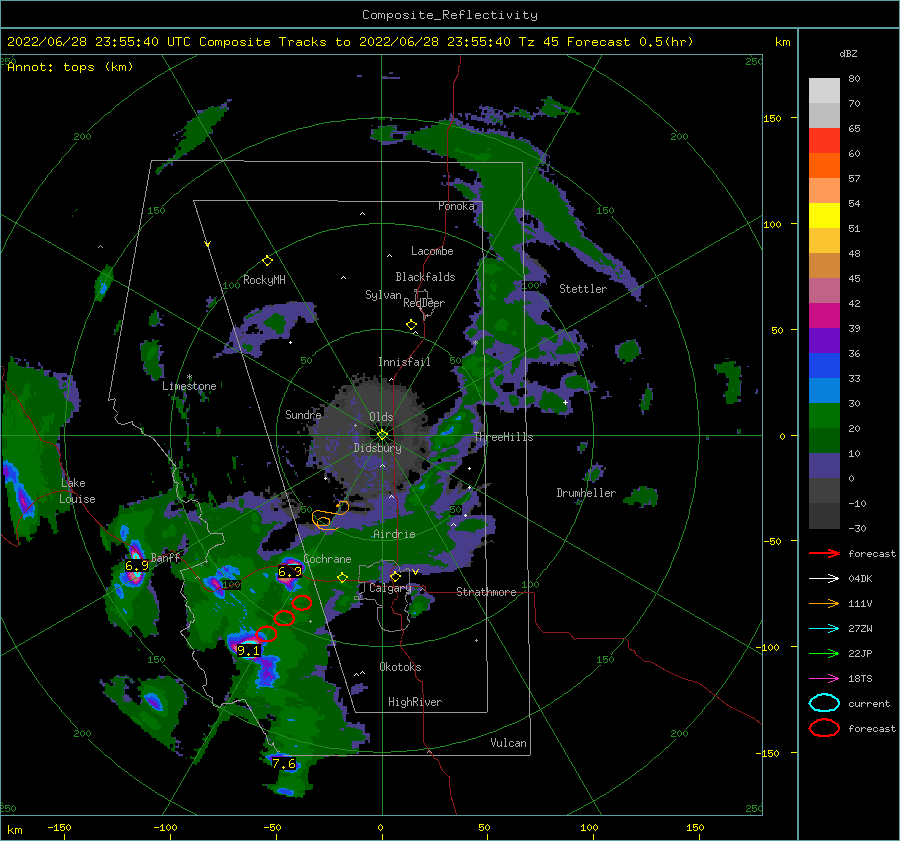Click the 'Annot: tops (km)' annotation text
Image resolution: width=900 pixels, height=841 pixels.
click(70, 67)
